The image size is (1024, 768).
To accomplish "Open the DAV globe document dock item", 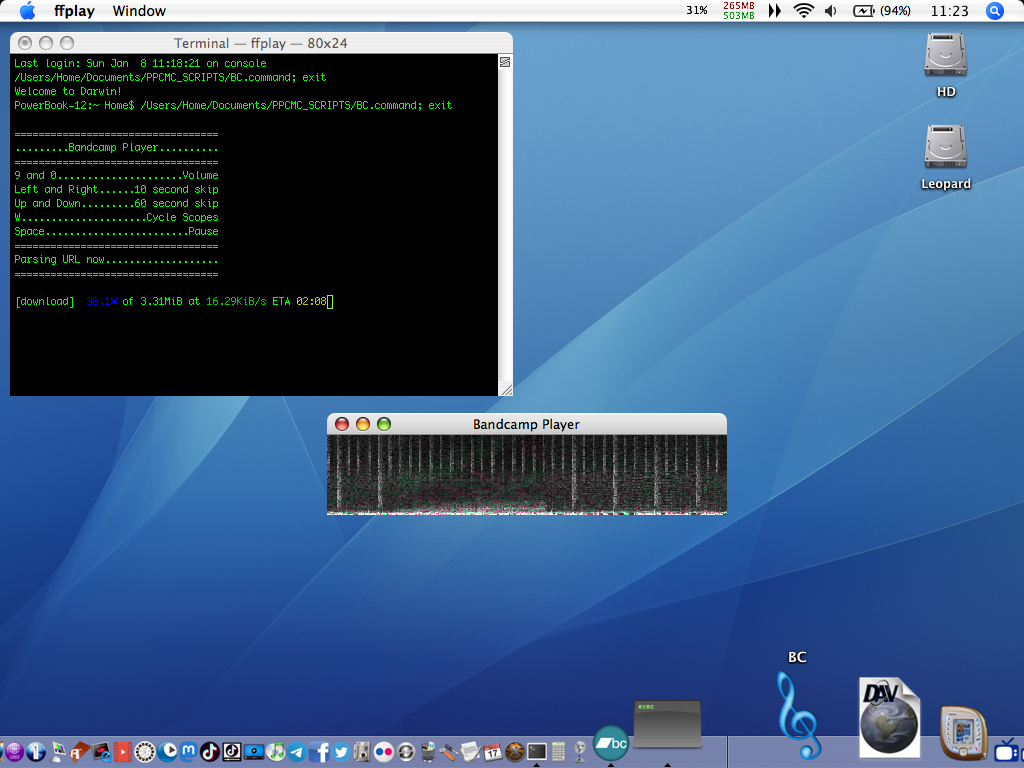I will pos(889,718).
